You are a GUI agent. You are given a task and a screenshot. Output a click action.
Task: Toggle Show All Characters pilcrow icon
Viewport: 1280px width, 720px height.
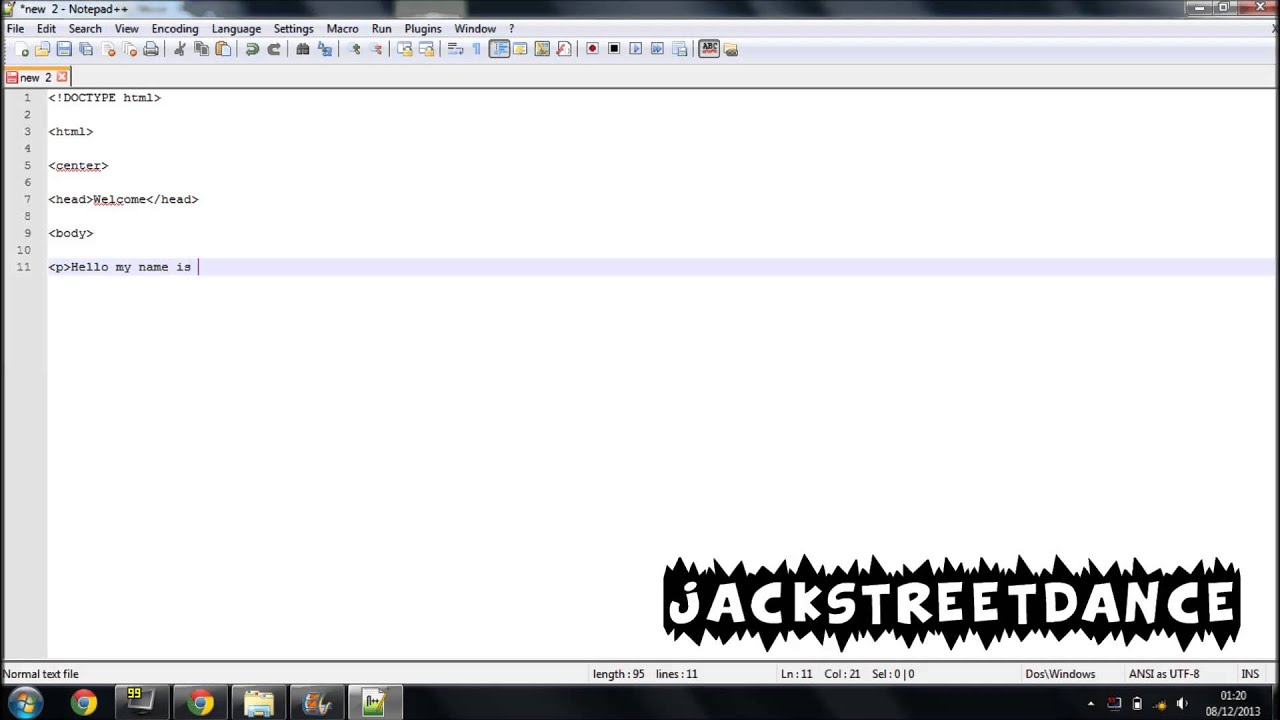click(x=476, y=49)
